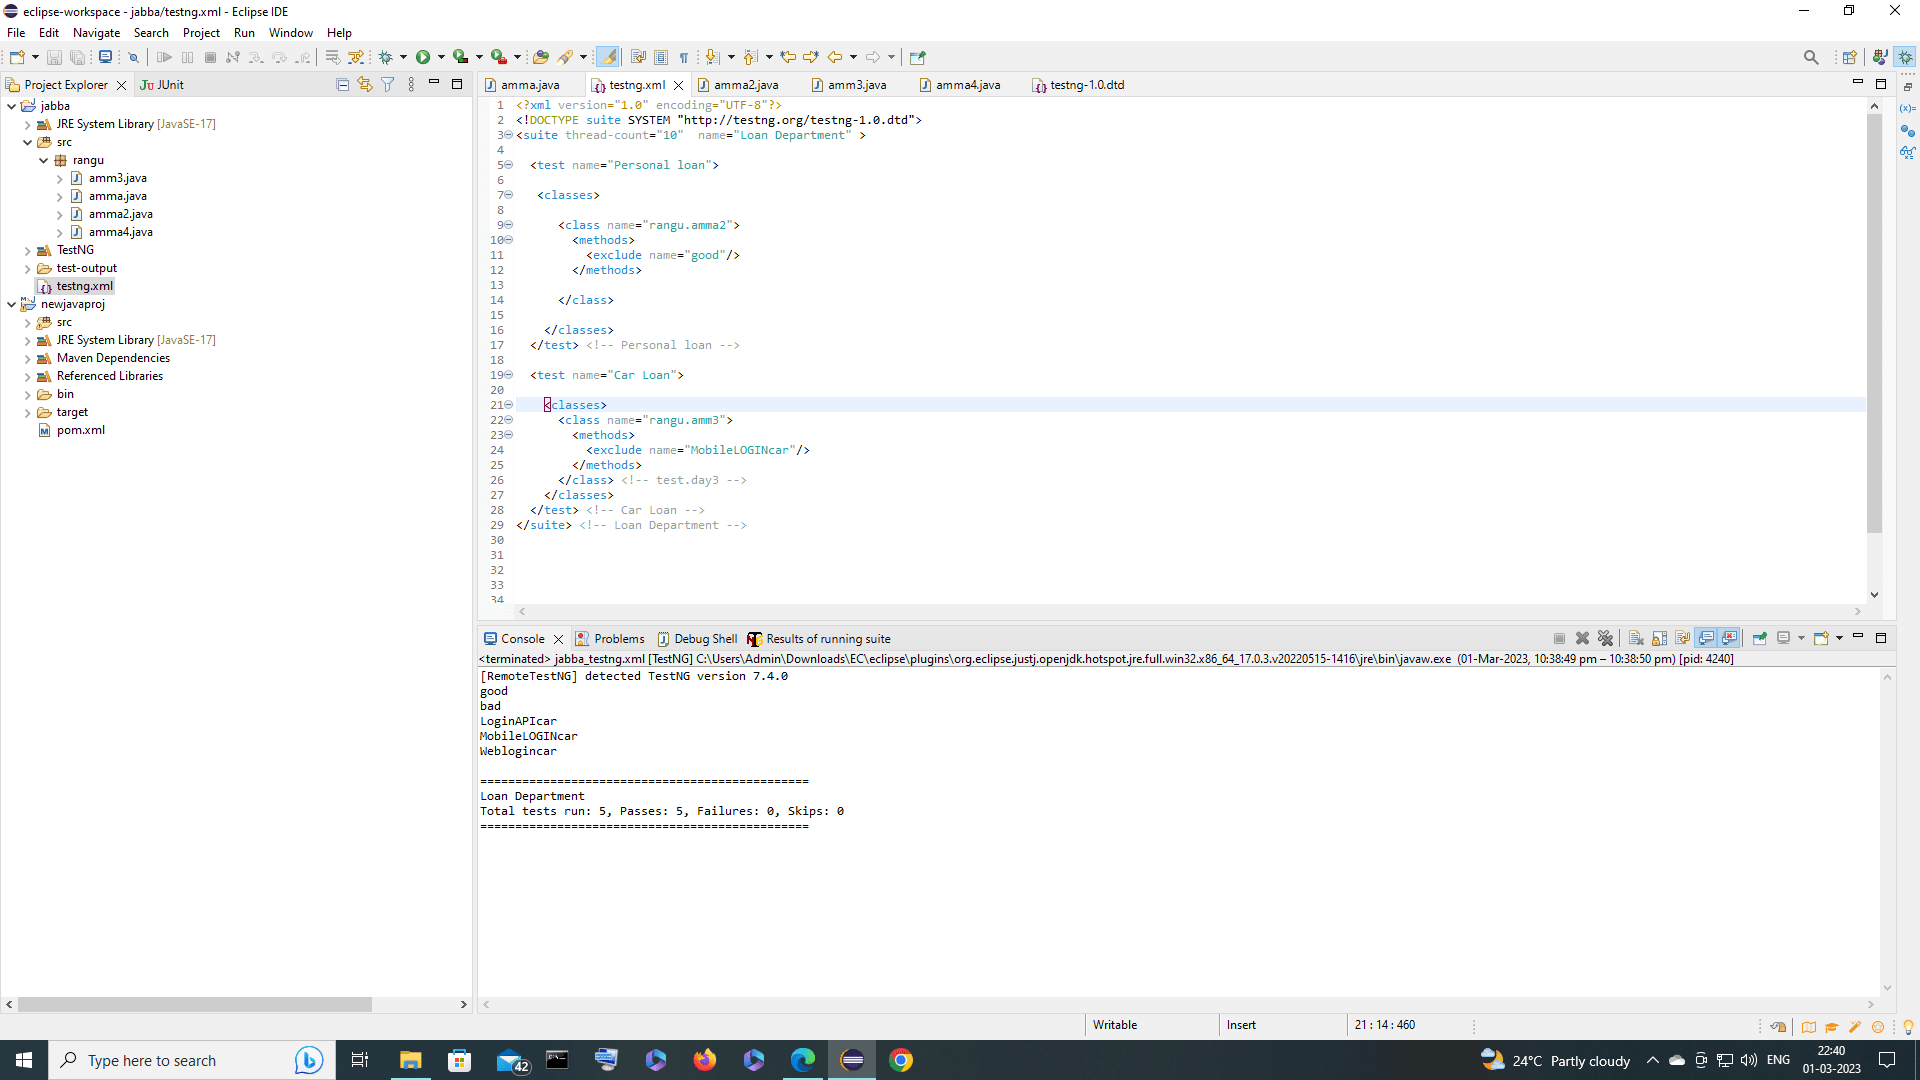Enable Scroll Lock in the Console
The width and height of the screenshot is (1920, 1080).
coord(1660,638)
